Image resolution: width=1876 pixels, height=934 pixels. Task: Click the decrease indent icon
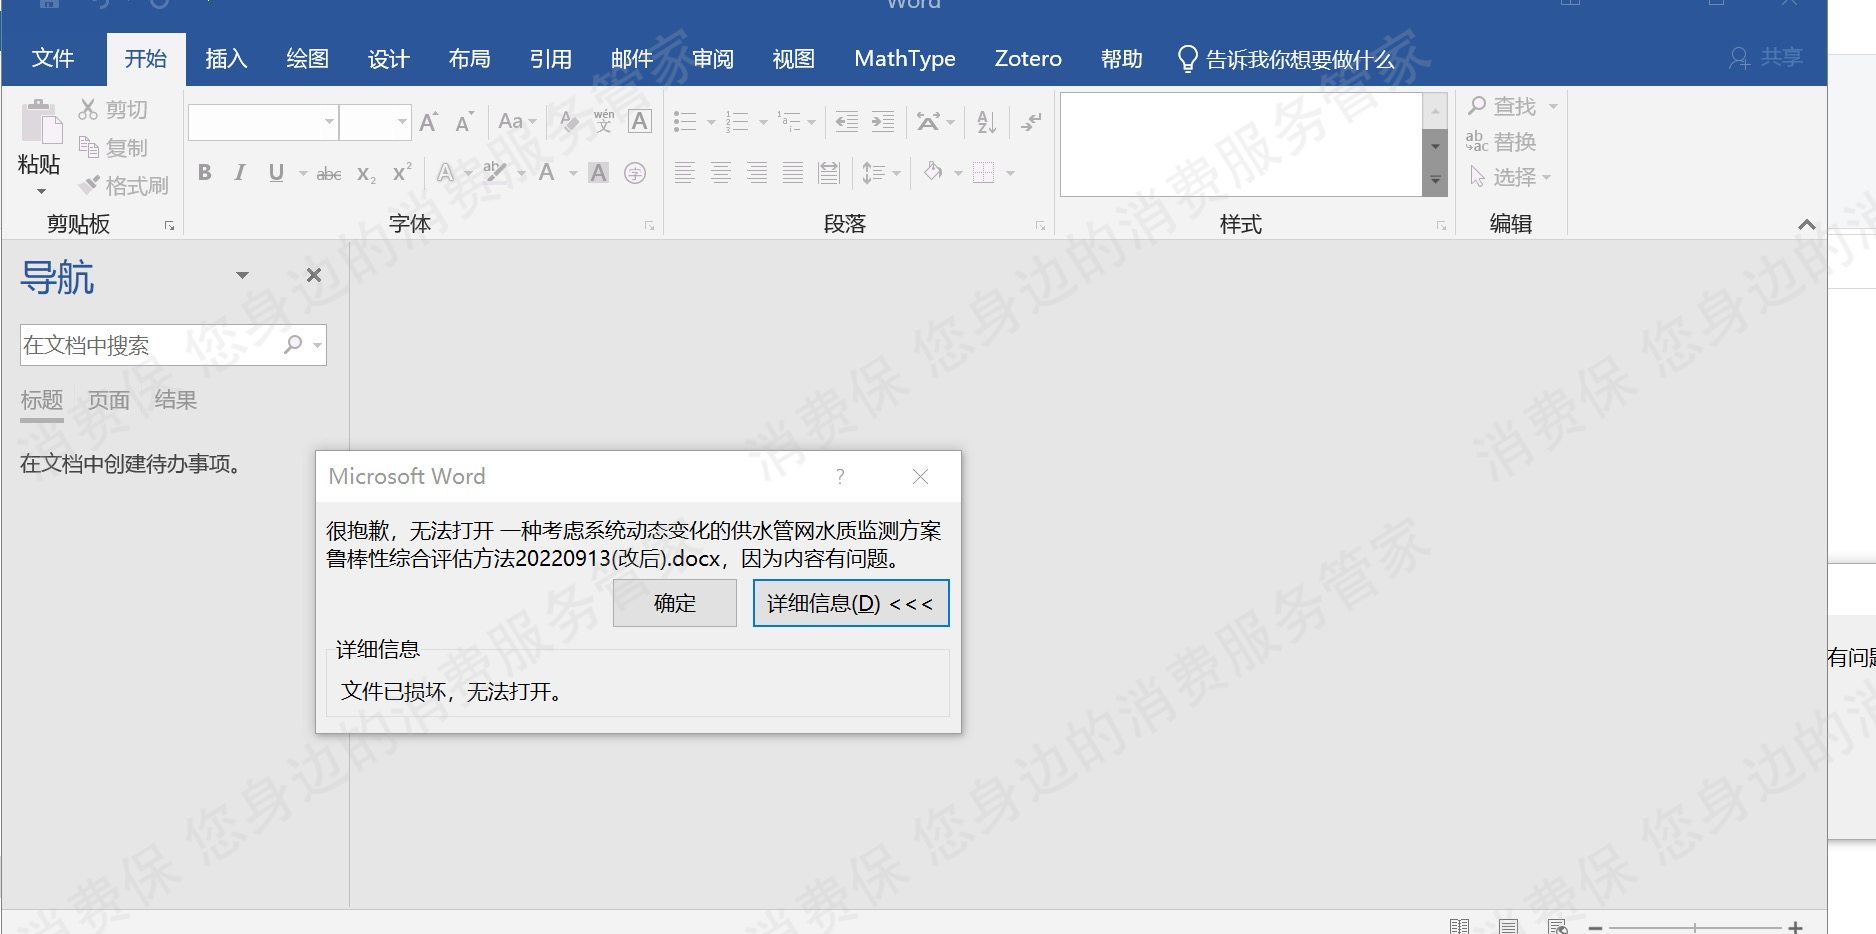[847, 122]
